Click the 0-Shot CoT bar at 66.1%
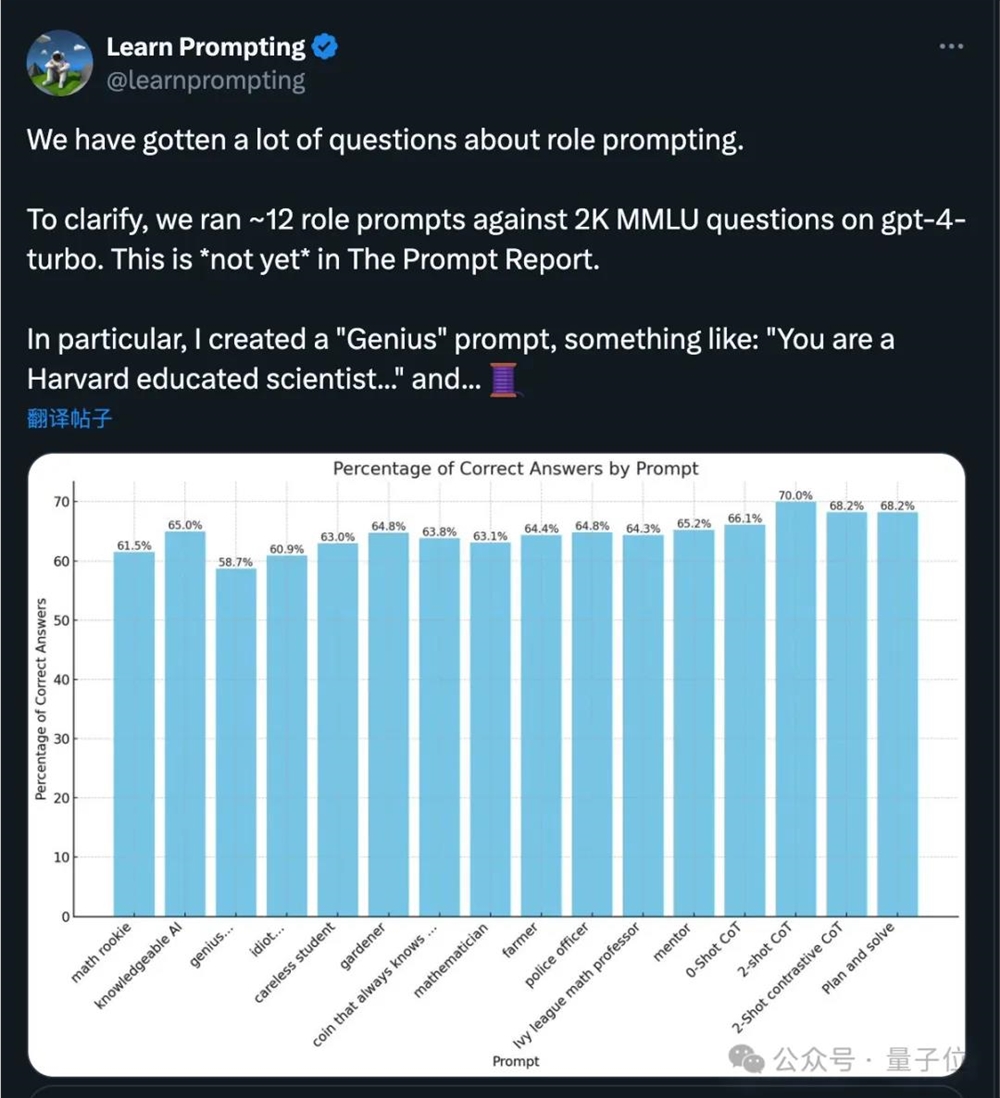The image size is (1000, 1098). click(744, 720)
